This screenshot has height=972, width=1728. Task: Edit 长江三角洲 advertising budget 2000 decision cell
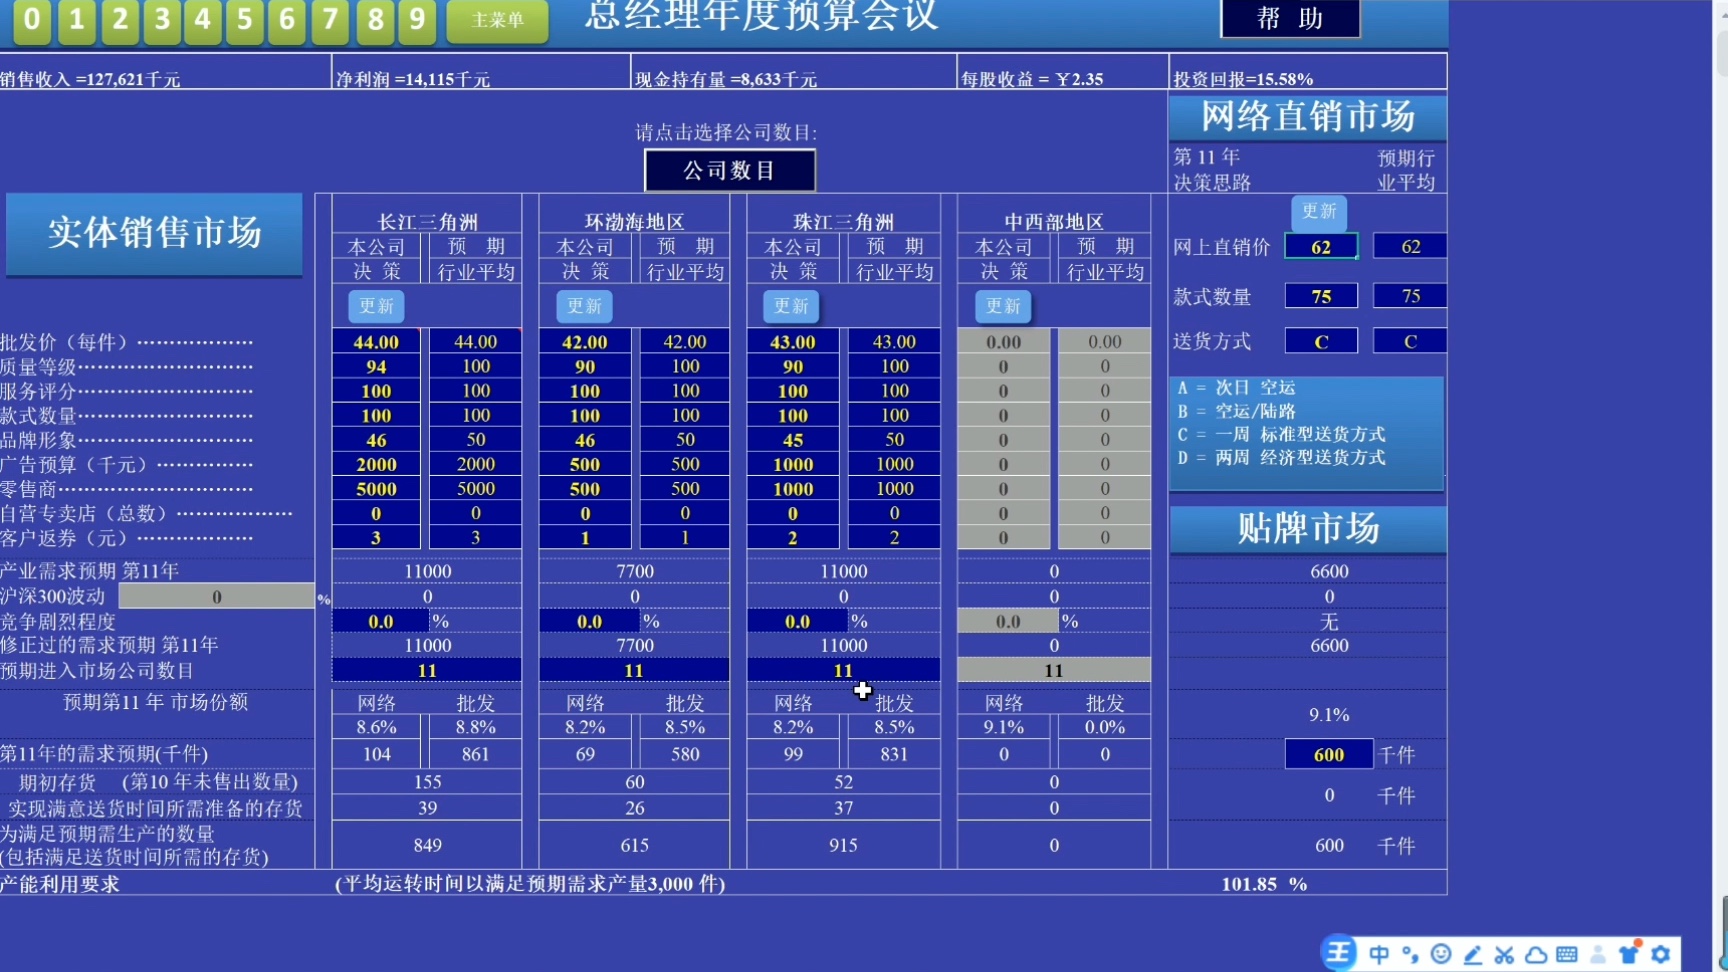376,465
